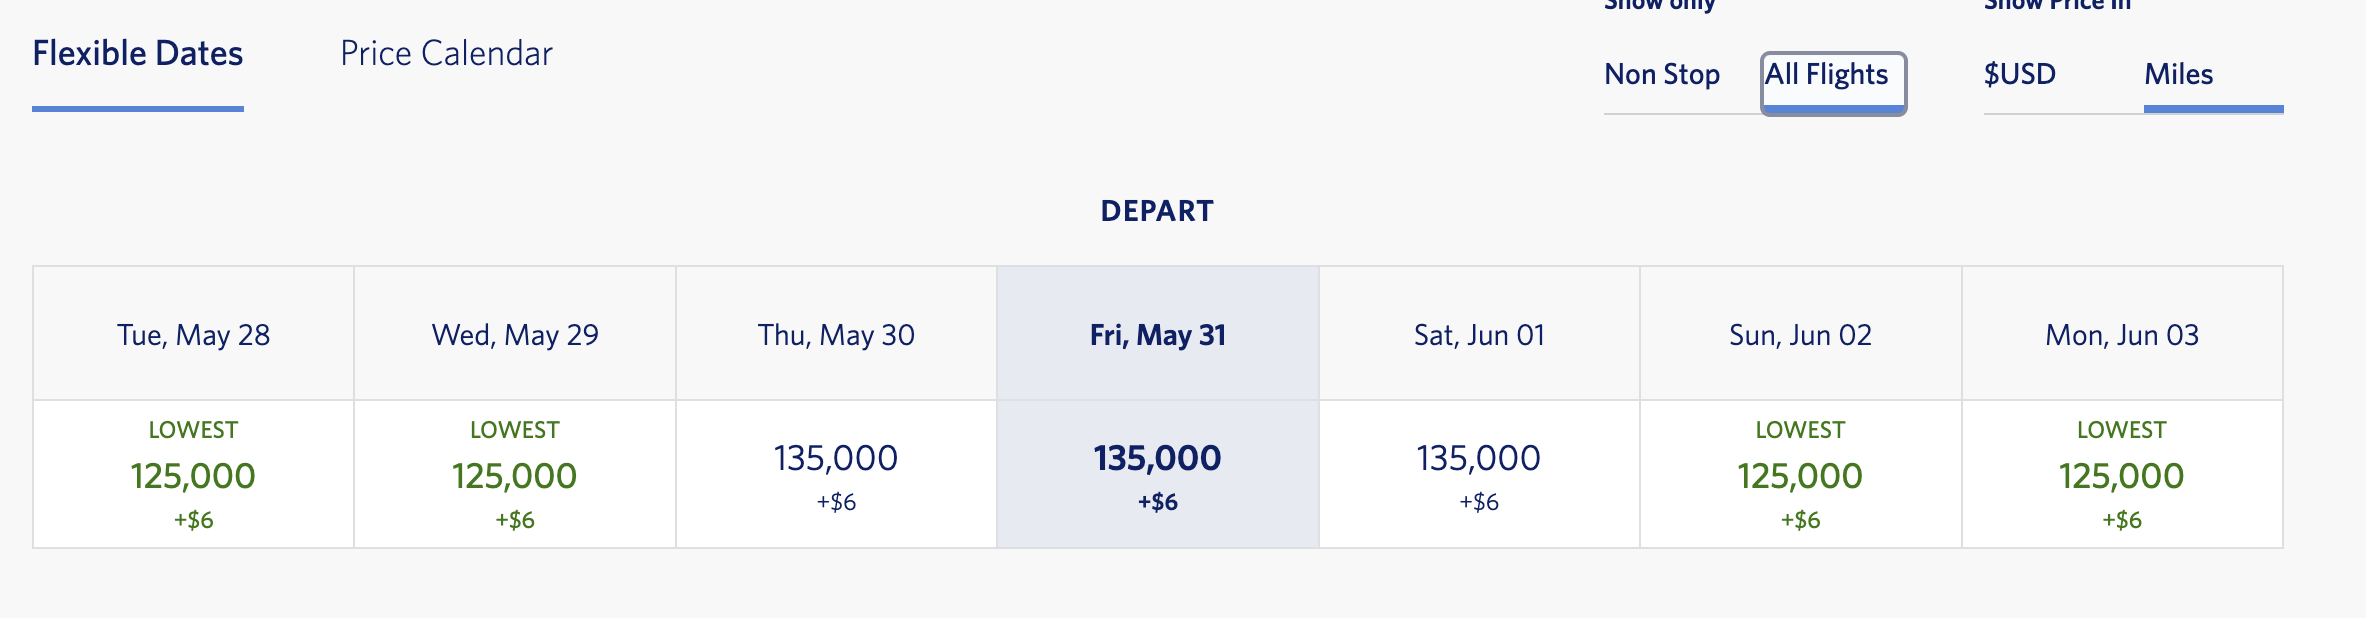Choose the 125,000 miles fare on May 28
Viewport: 2366px width, 618px height.
pyautogui.click(x=193, y=476)
